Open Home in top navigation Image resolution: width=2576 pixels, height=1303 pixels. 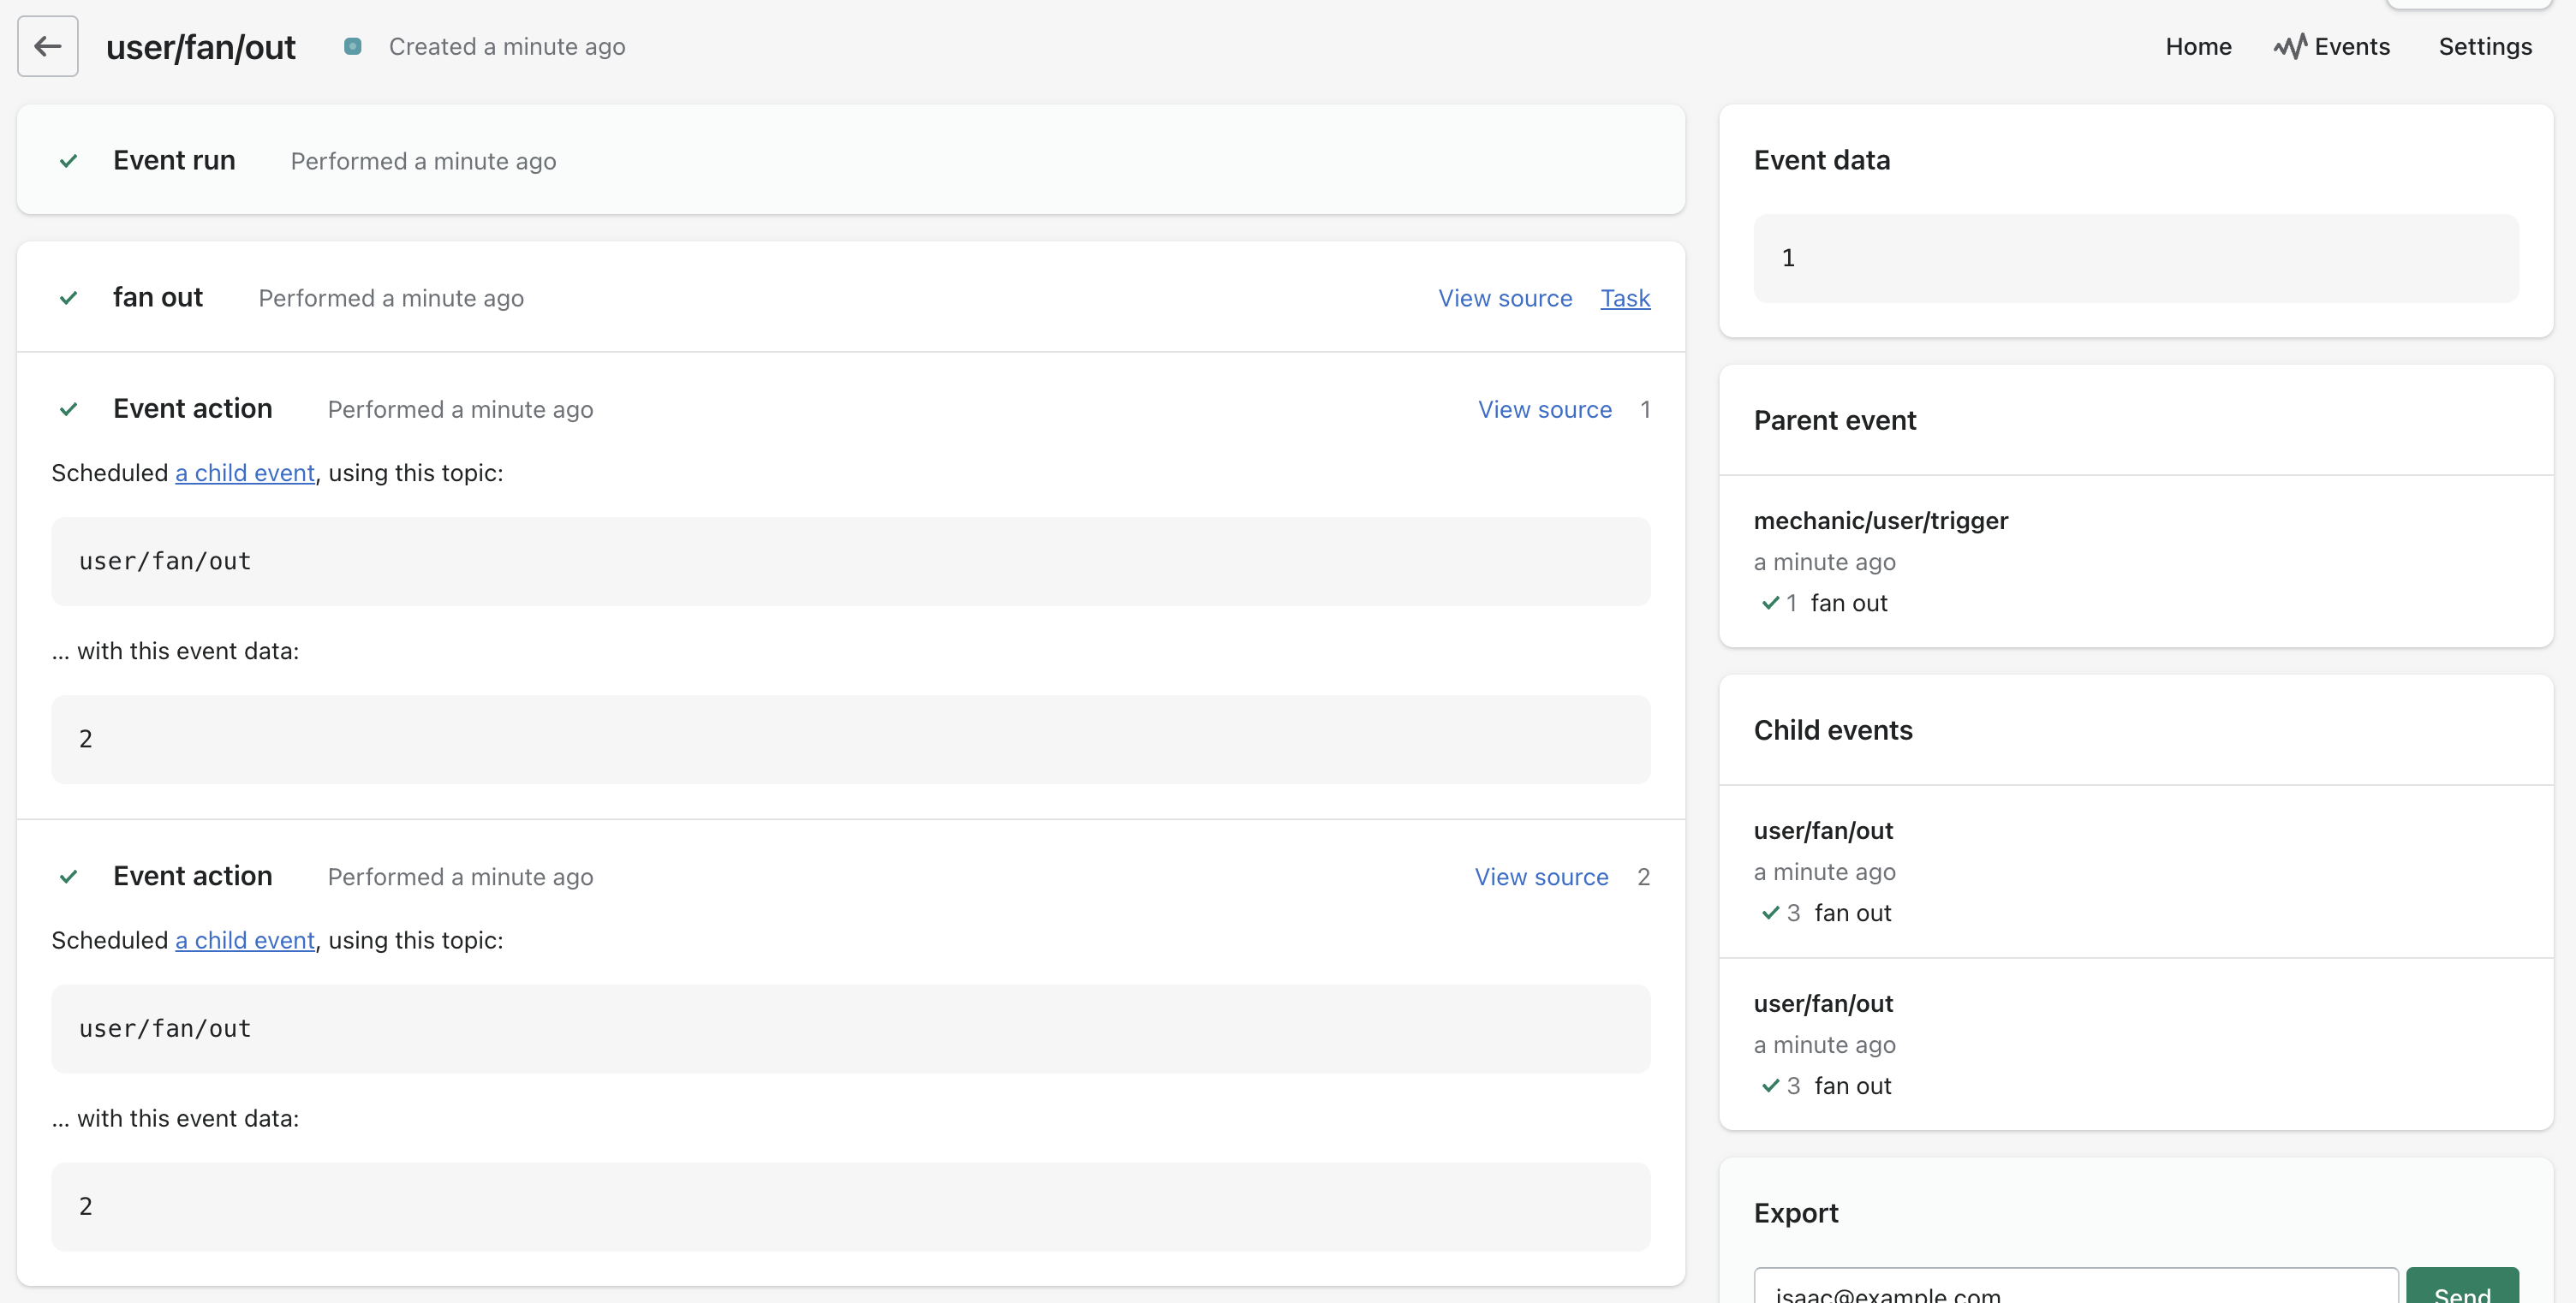(2198, 46)
